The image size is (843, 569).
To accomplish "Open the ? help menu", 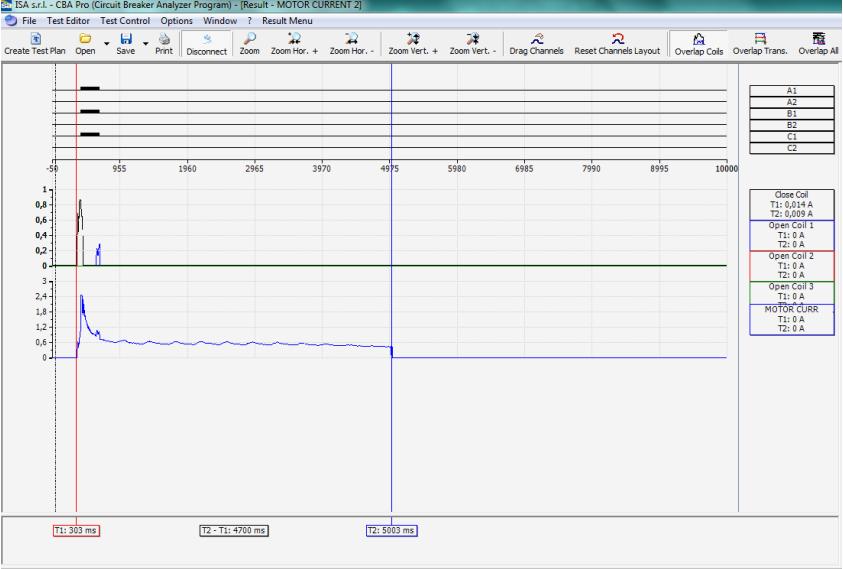I will [249, 20].
